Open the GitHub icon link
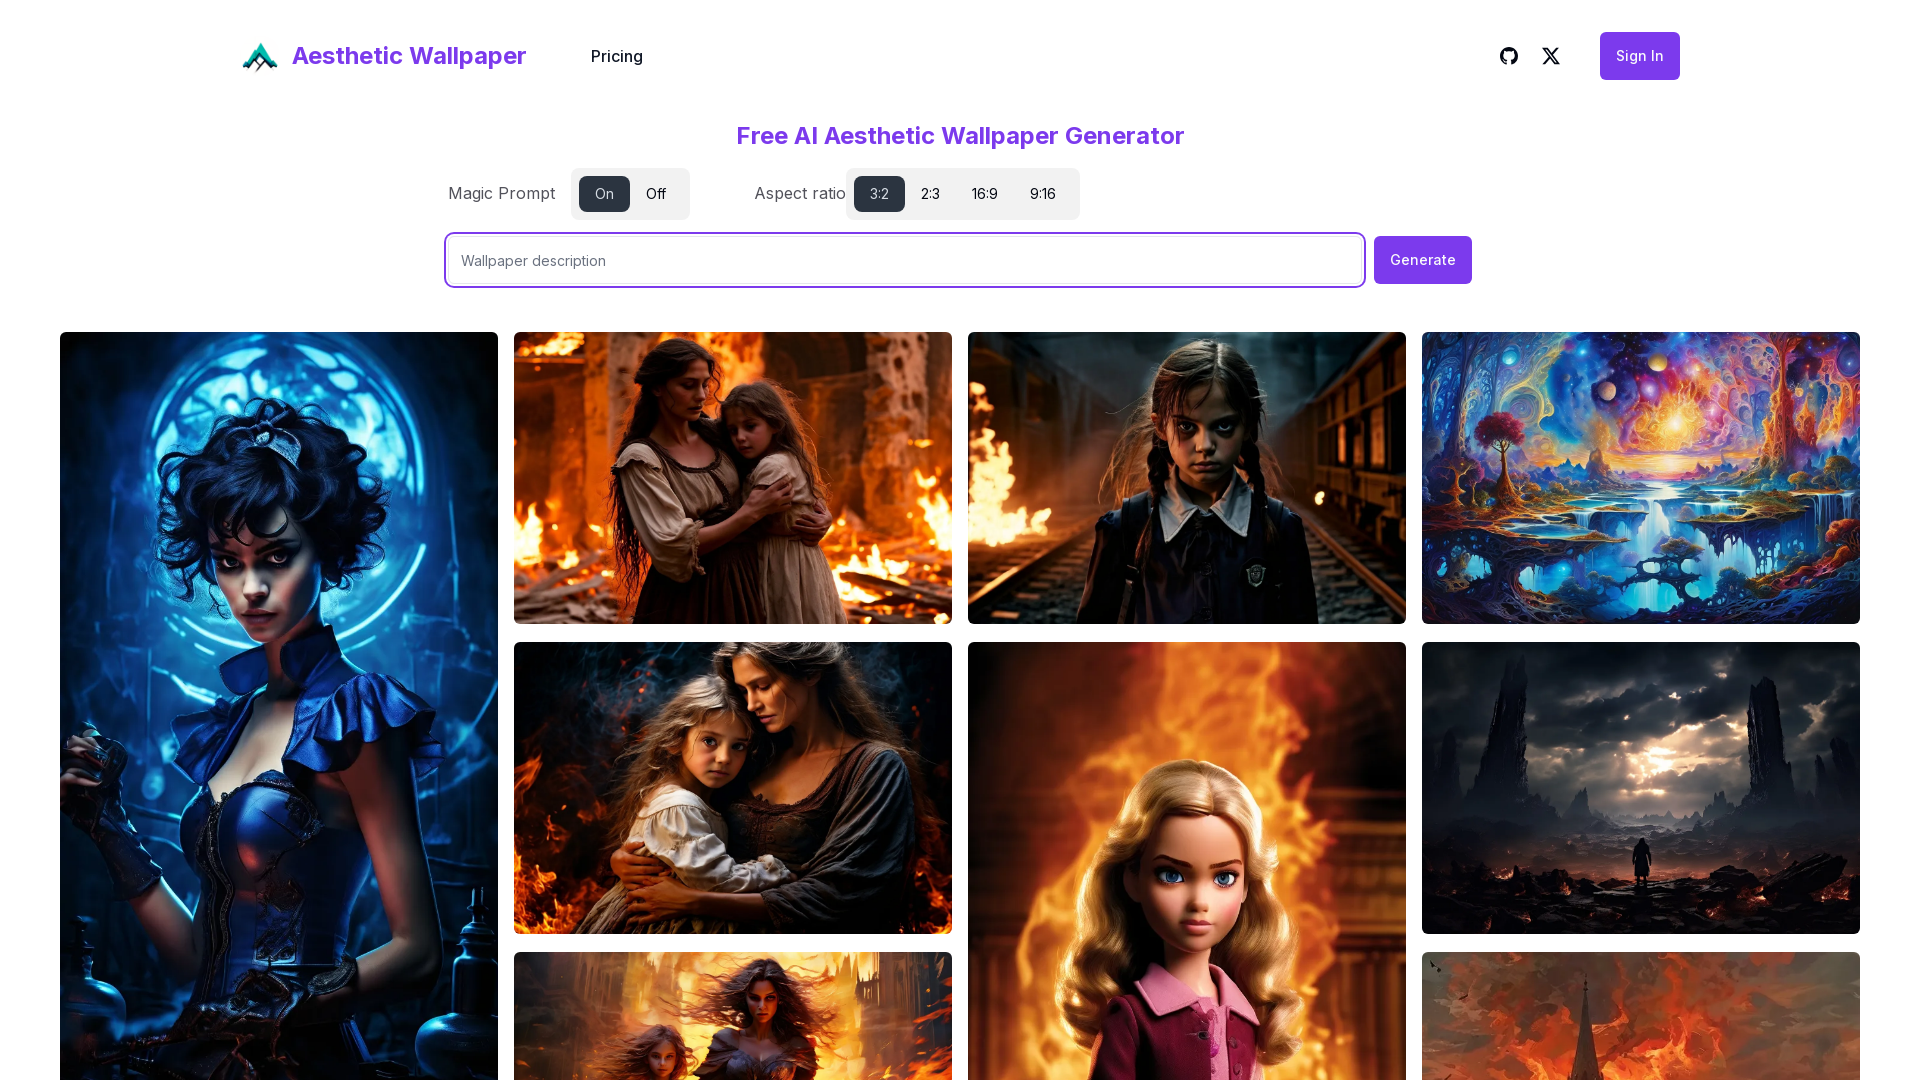1920x1080 pixels. click(1509, 56)
